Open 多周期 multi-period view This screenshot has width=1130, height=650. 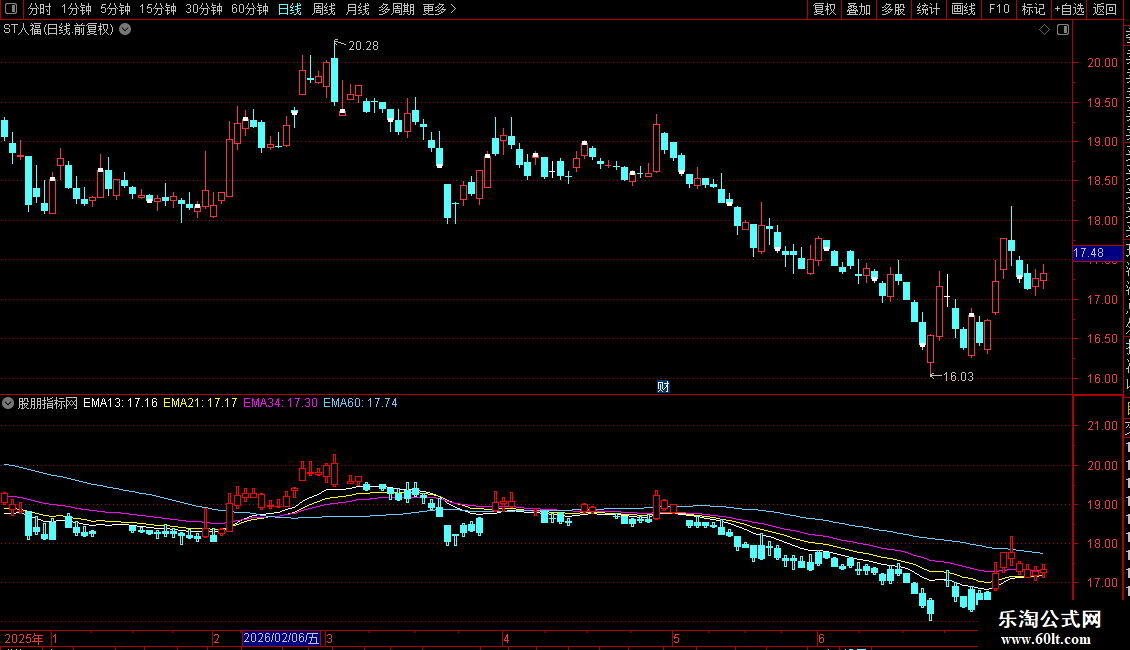tap(396, 9)
